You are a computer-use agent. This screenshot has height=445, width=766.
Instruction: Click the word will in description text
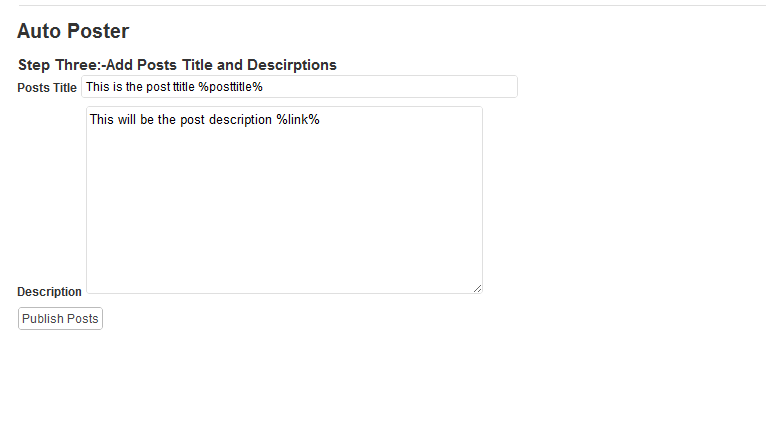tap(127, 120)
